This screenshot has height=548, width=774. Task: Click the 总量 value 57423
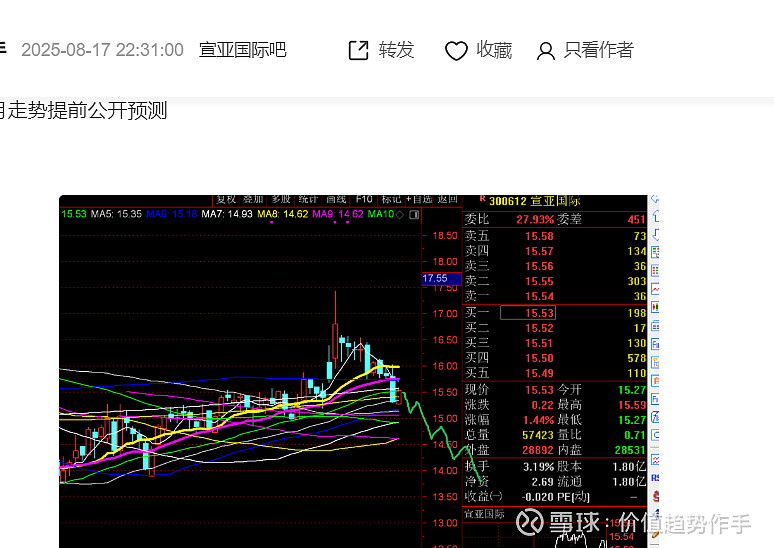click(538, 435)
